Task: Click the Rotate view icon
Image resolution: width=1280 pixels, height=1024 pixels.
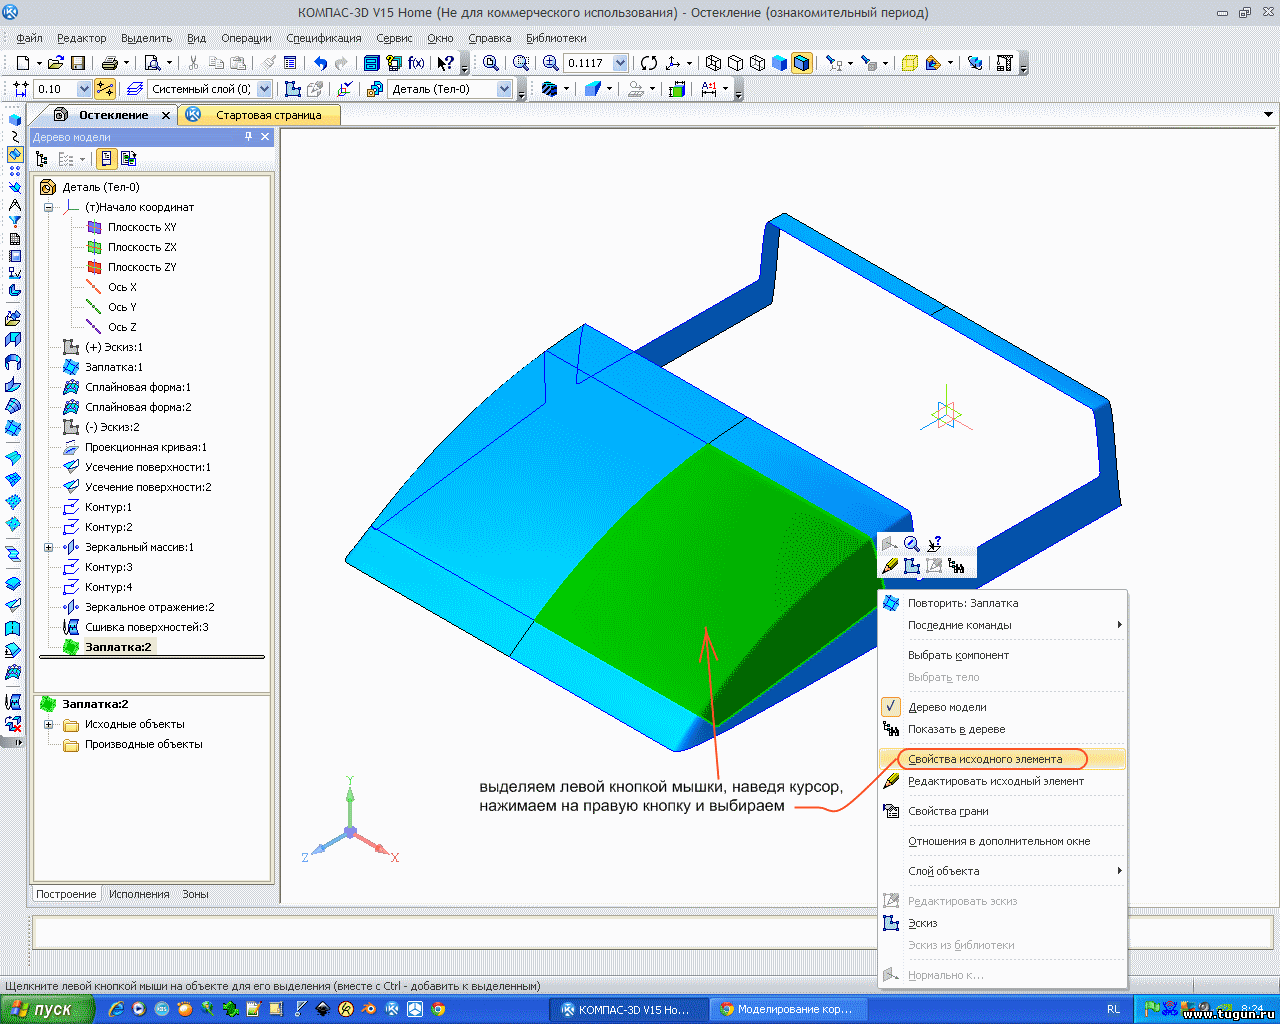Action: click(649, 63)
